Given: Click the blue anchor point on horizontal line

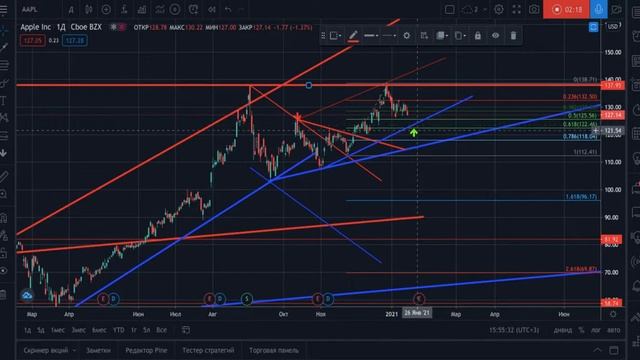Looking at the screenshot, I should (x=309, y=85).
